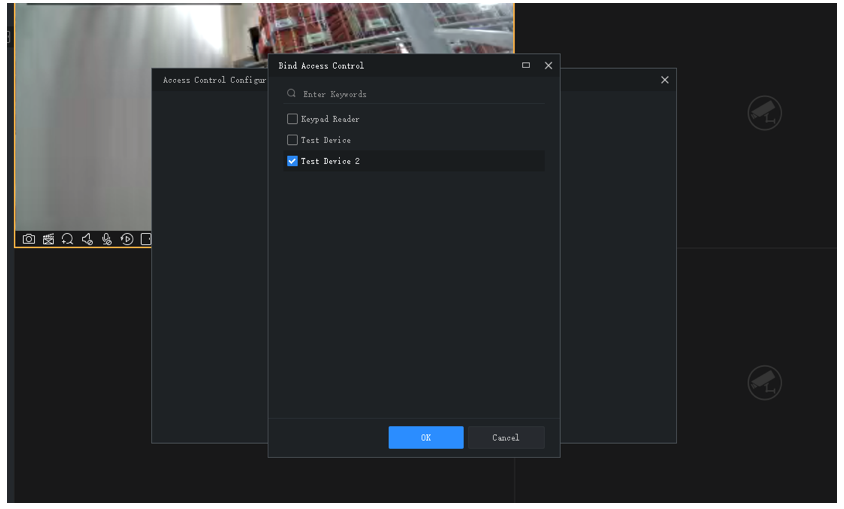Click the Enter Keywords search field
Image resolution: width=844 pixels, height=509 pixels.
pyautogui.click(x=414, y=94)
